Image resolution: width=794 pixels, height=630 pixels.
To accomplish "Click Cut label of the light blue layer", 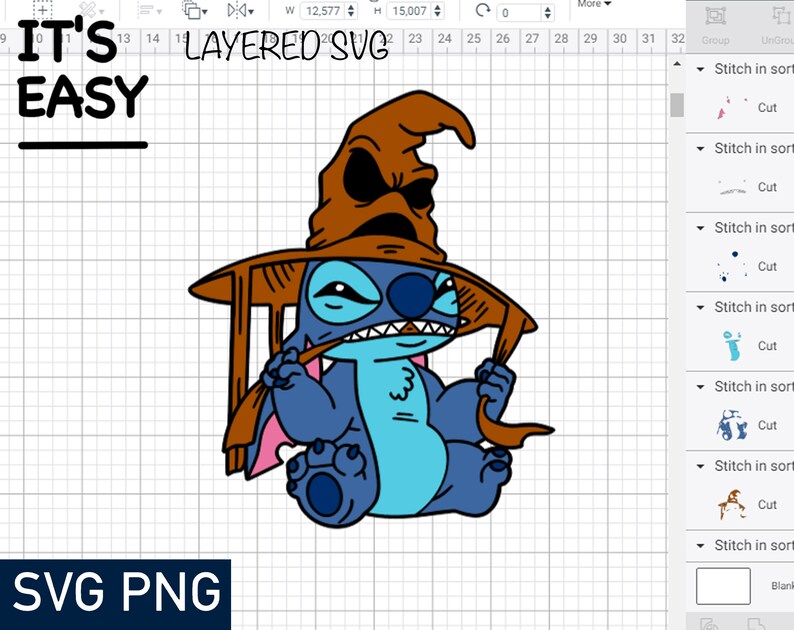I will click(767, 346).
